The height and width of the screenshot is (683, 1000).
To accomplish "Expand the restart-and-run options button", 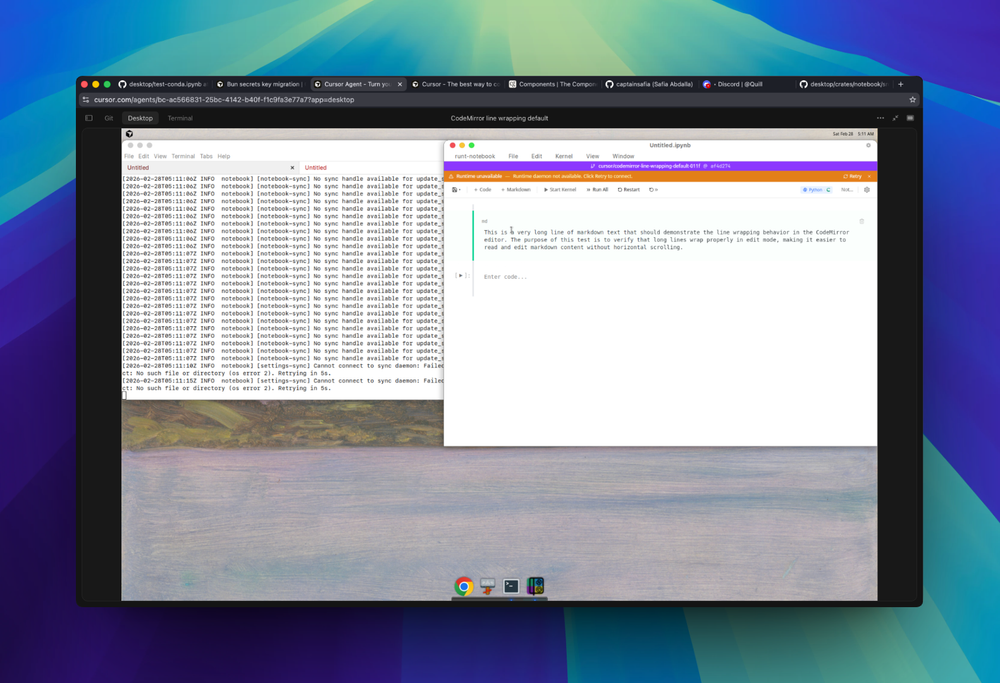I will (653, 189).
